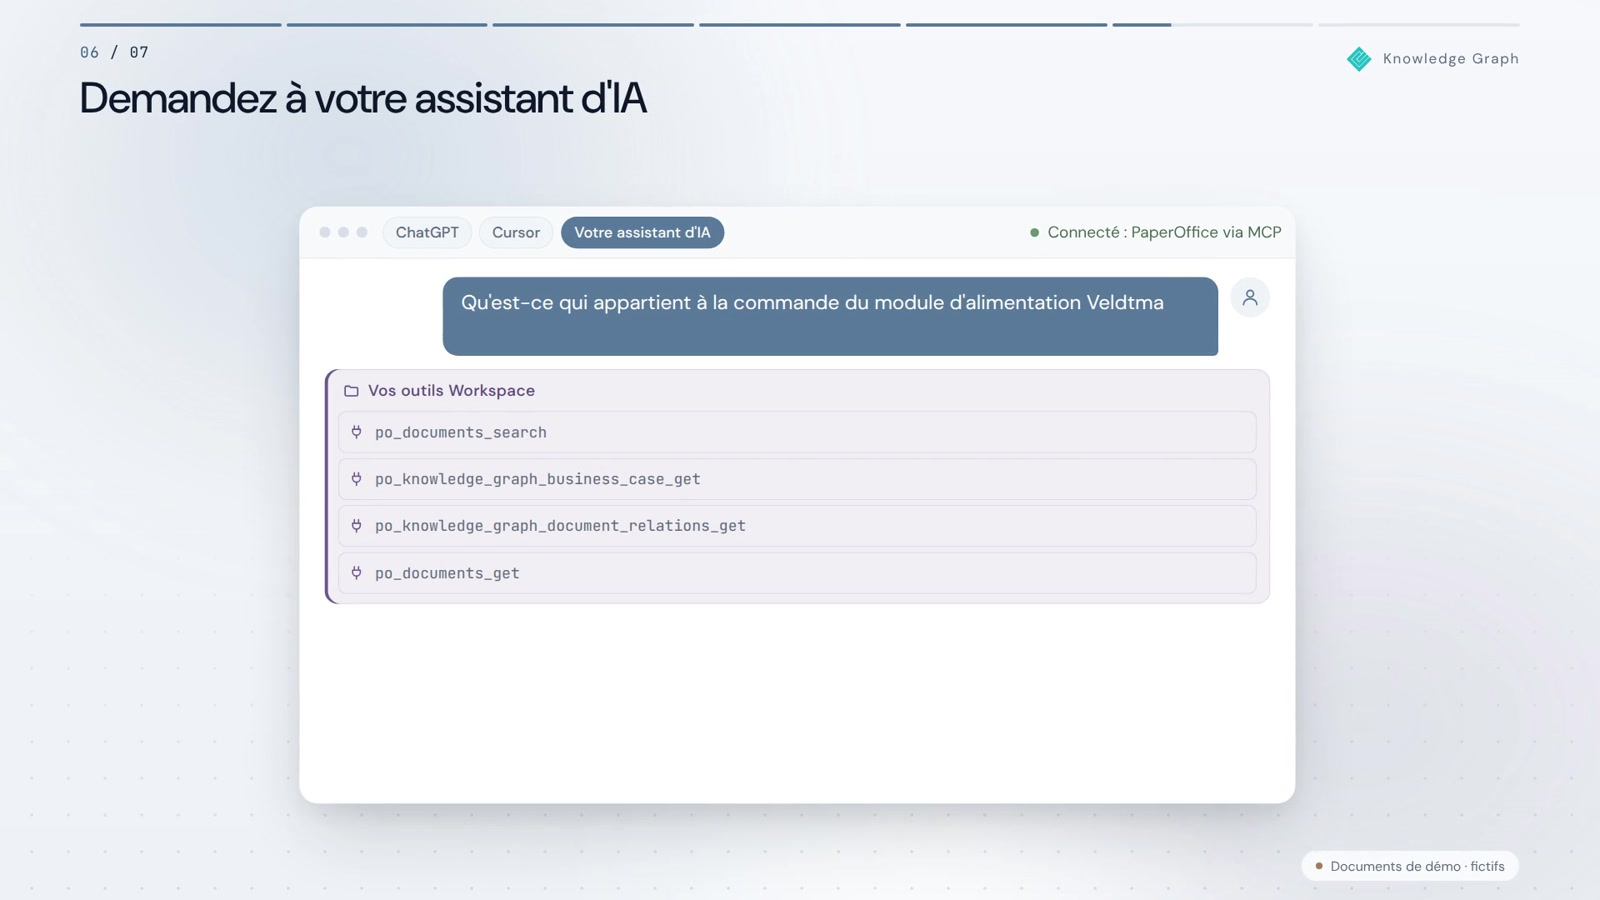Click the plug icon next to po_documents_search
This screenshot has width=1600, height=900.
click(357, 432)
